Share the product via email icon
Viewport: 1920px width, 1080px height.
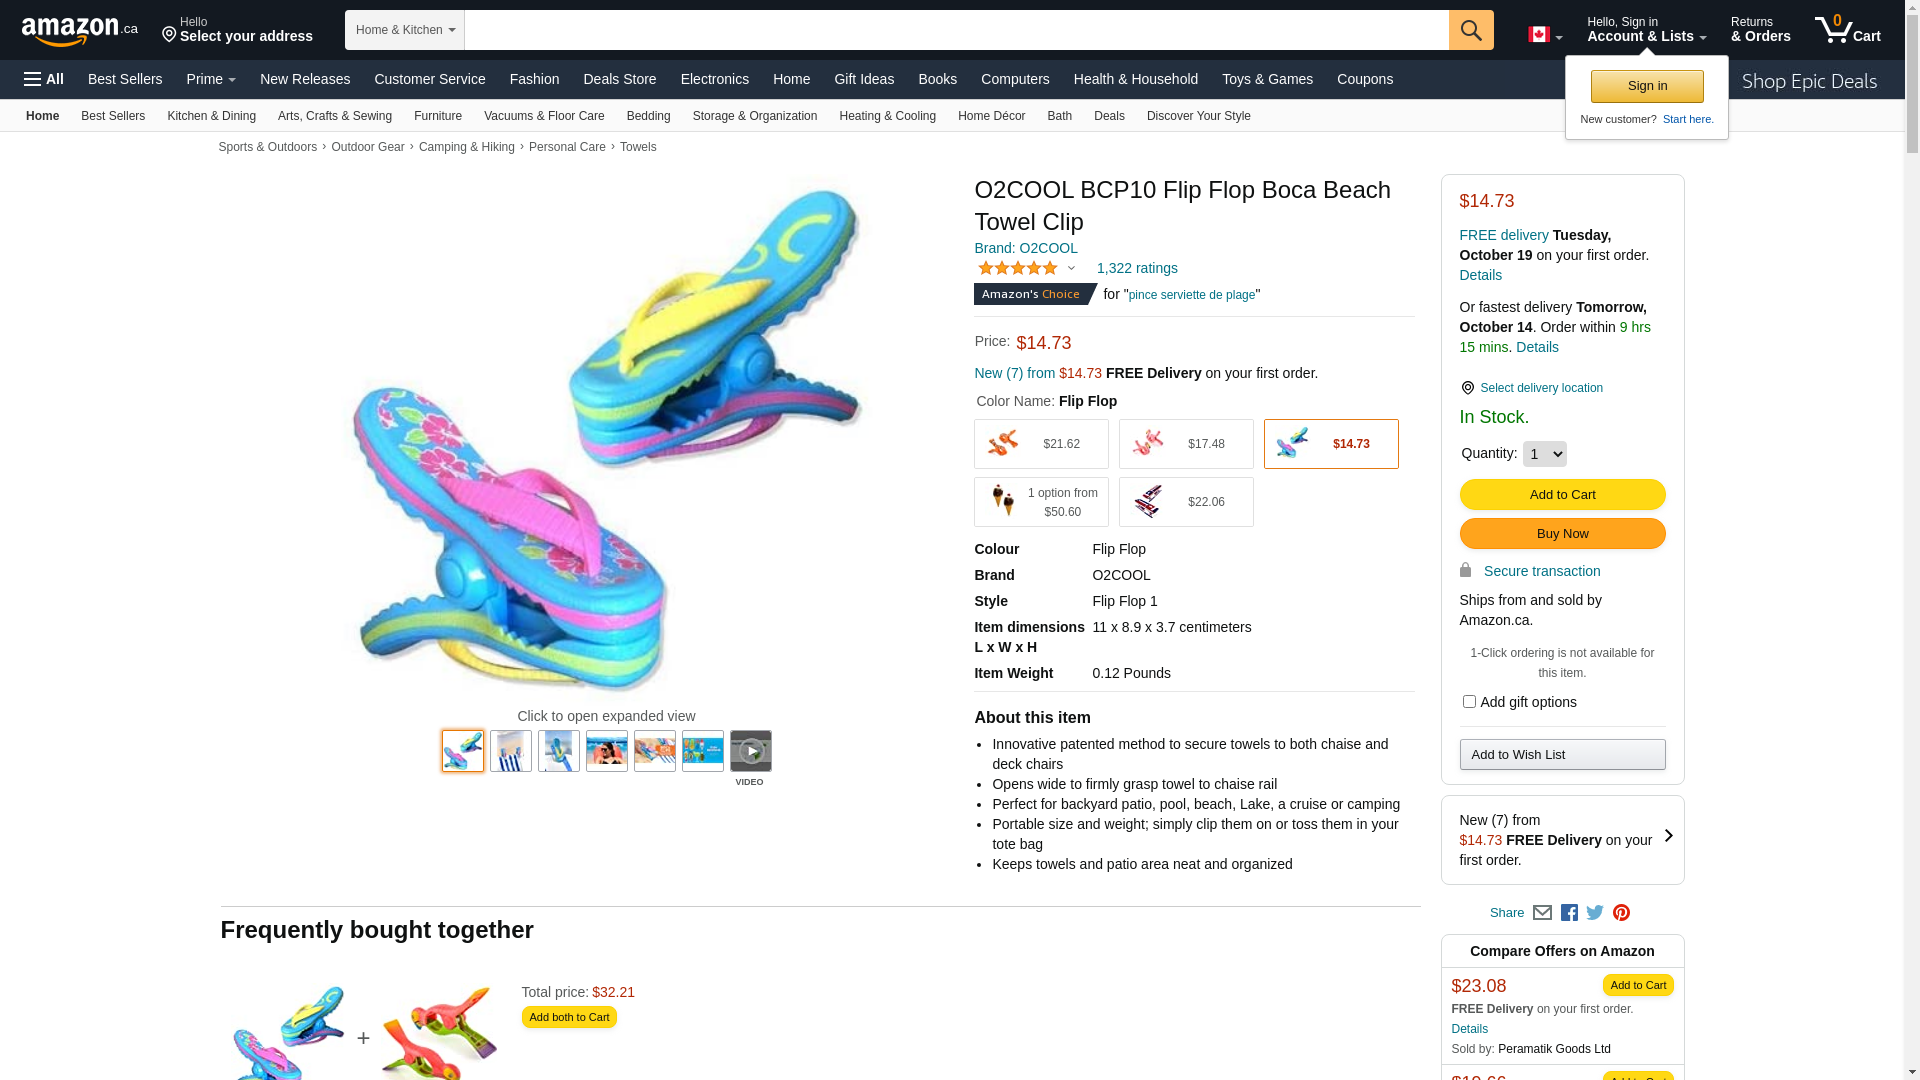[1542, 913]
